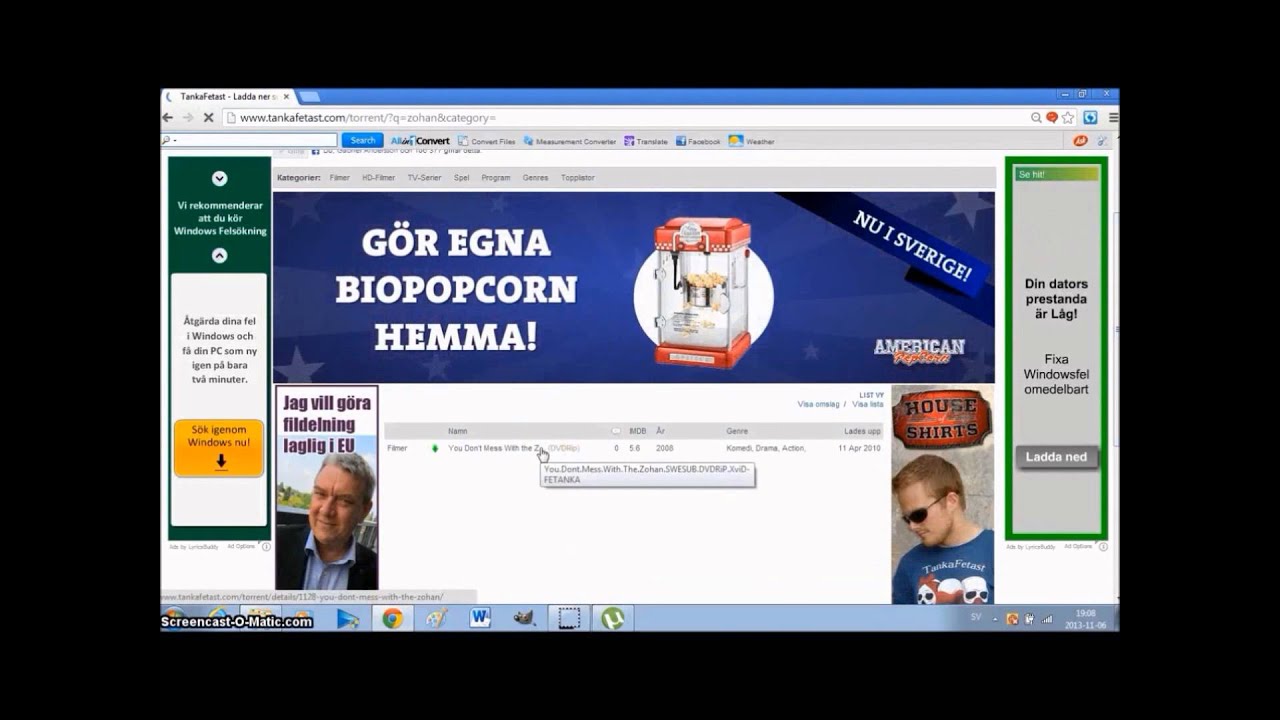The height and width of the screenshot is (720, 1280).
Task: Click the orange toolbar icon at far right
Action: (1080, 141)
